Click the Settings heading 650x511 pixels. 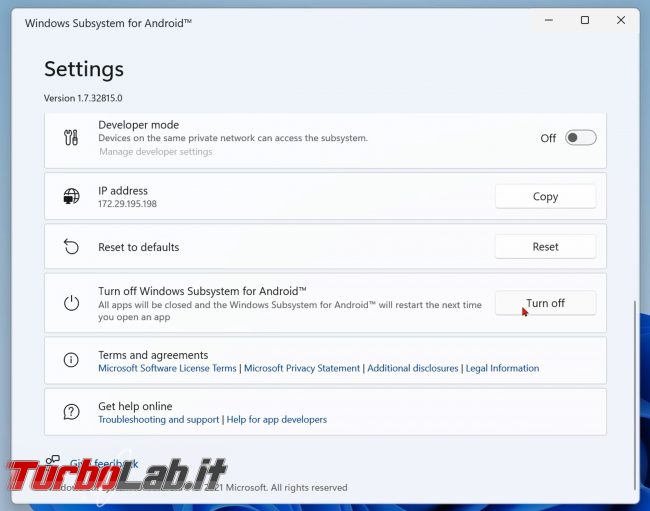pos(84,69)
